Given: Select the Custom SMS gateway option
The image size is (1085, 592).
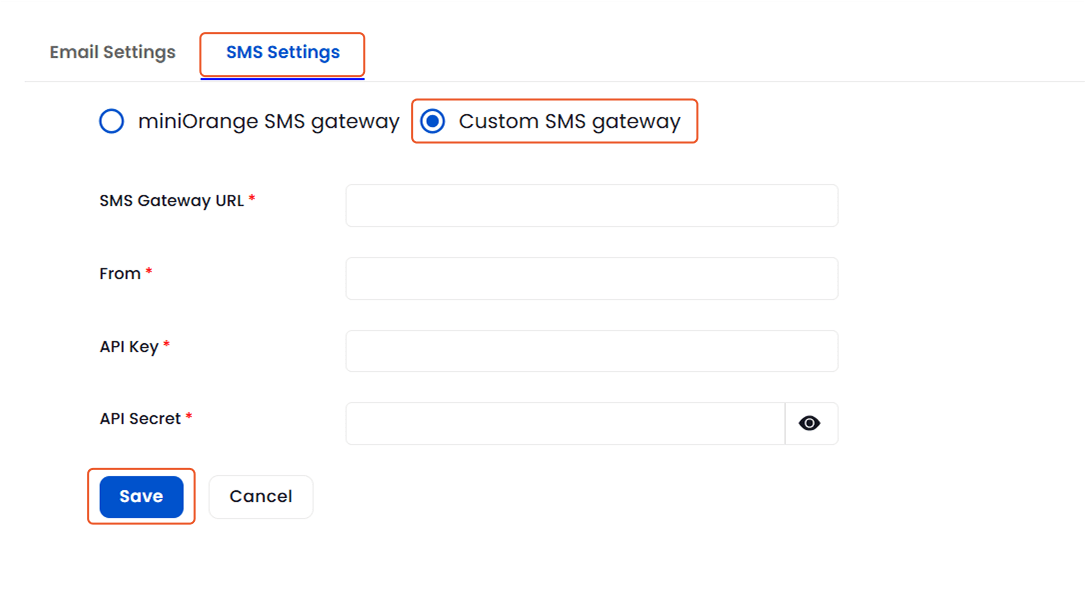Looking at the screenshot, I should [x=432, y=121].
